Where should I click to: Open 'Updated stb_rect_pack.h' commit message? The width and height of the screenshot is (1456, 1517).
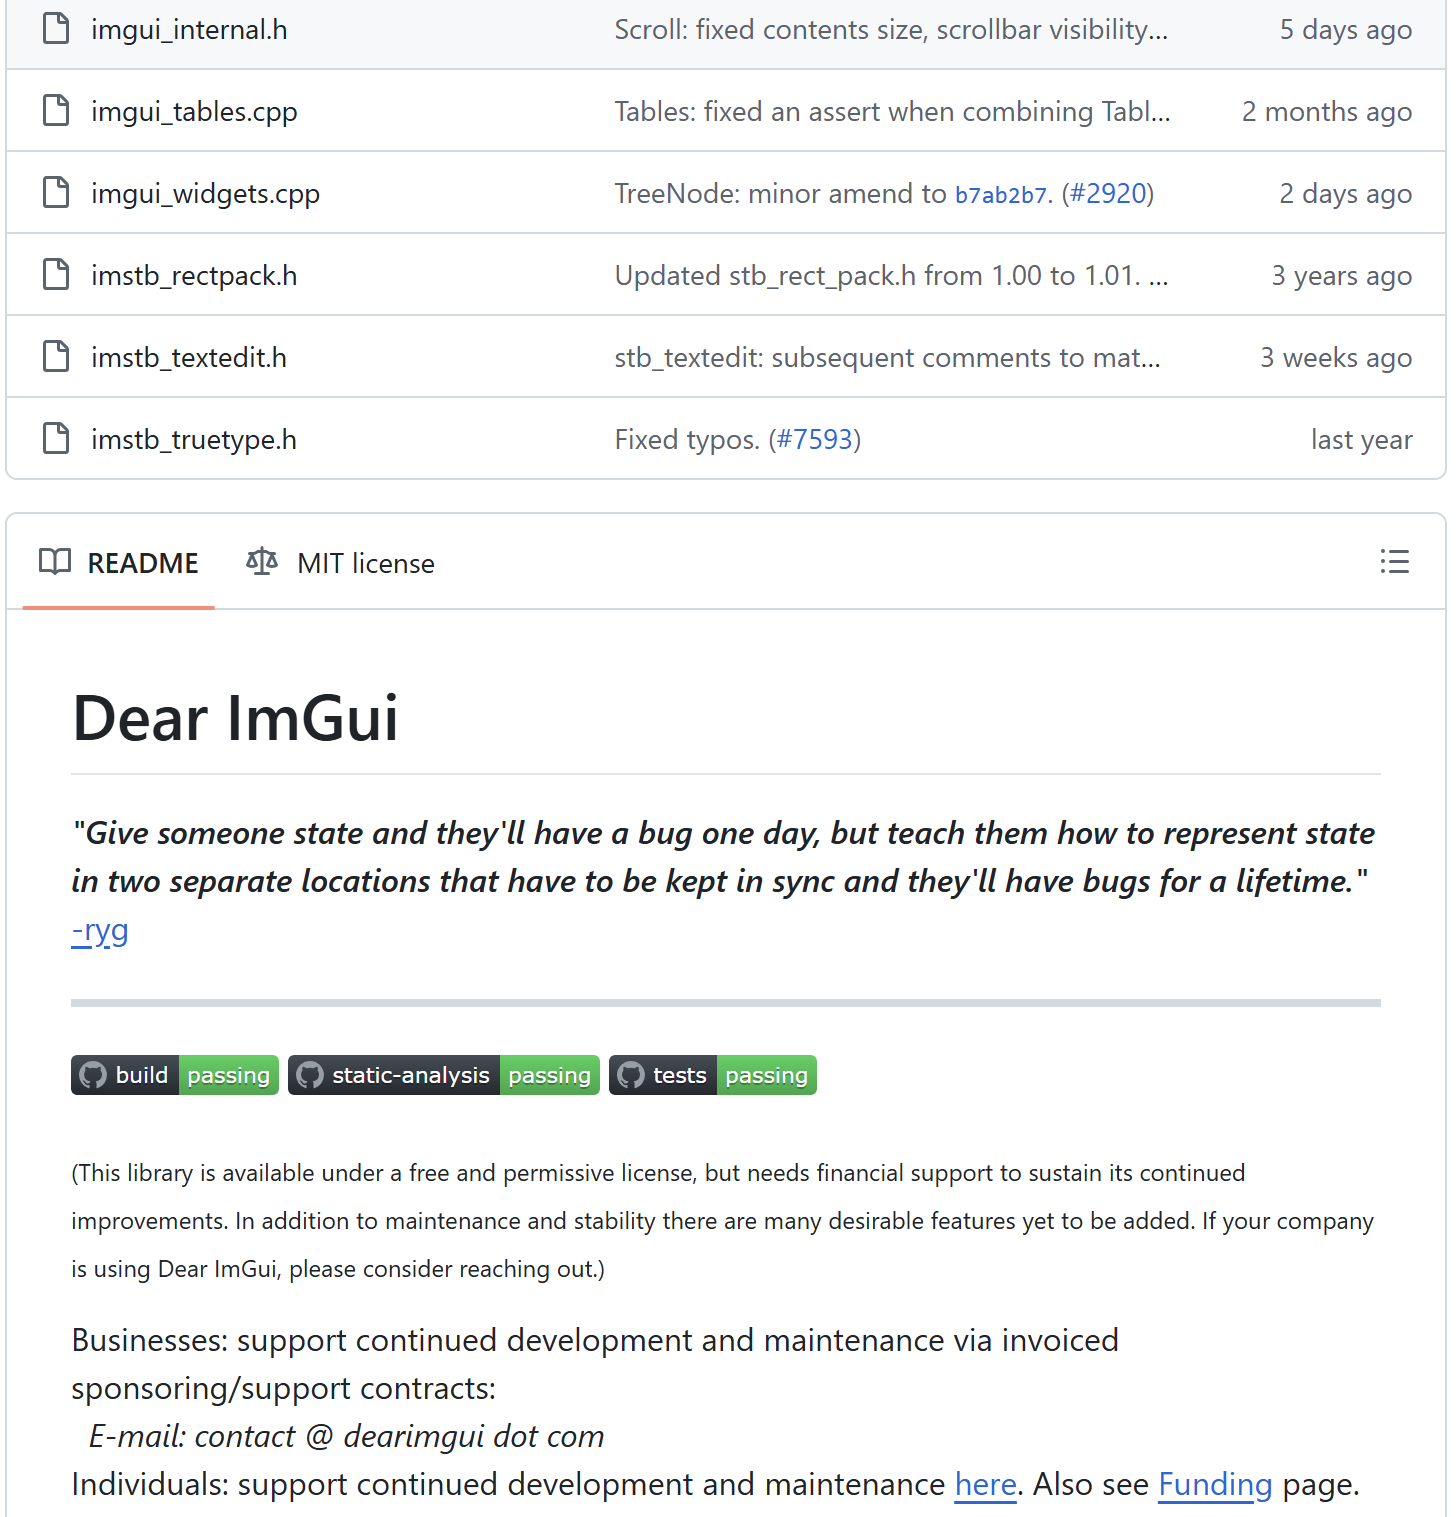point(891,276)
